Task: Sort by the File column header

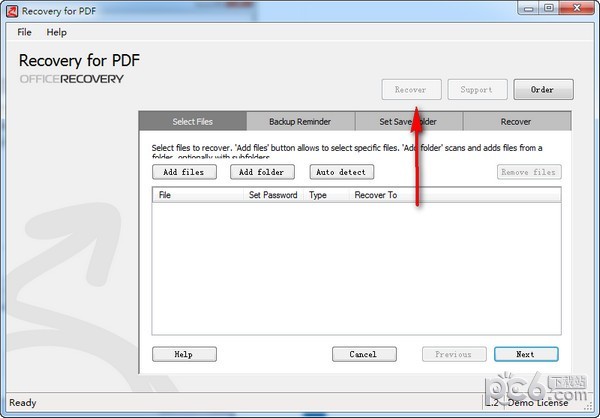Action: click(x=198, y=195)
